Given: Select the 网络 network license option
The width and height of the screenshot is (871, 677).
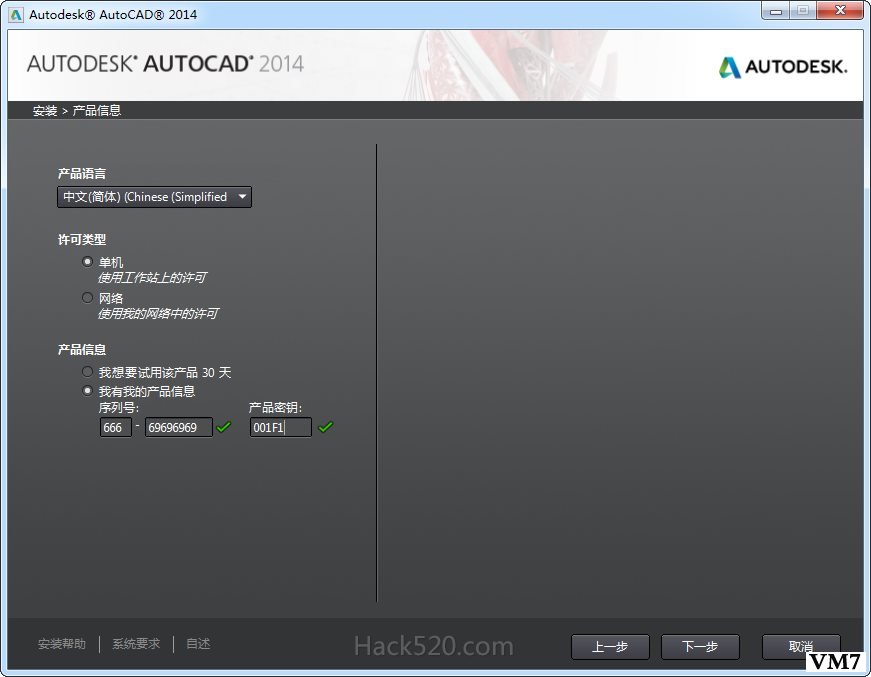Looking at the screenshot, I should [x=87, y=298].
